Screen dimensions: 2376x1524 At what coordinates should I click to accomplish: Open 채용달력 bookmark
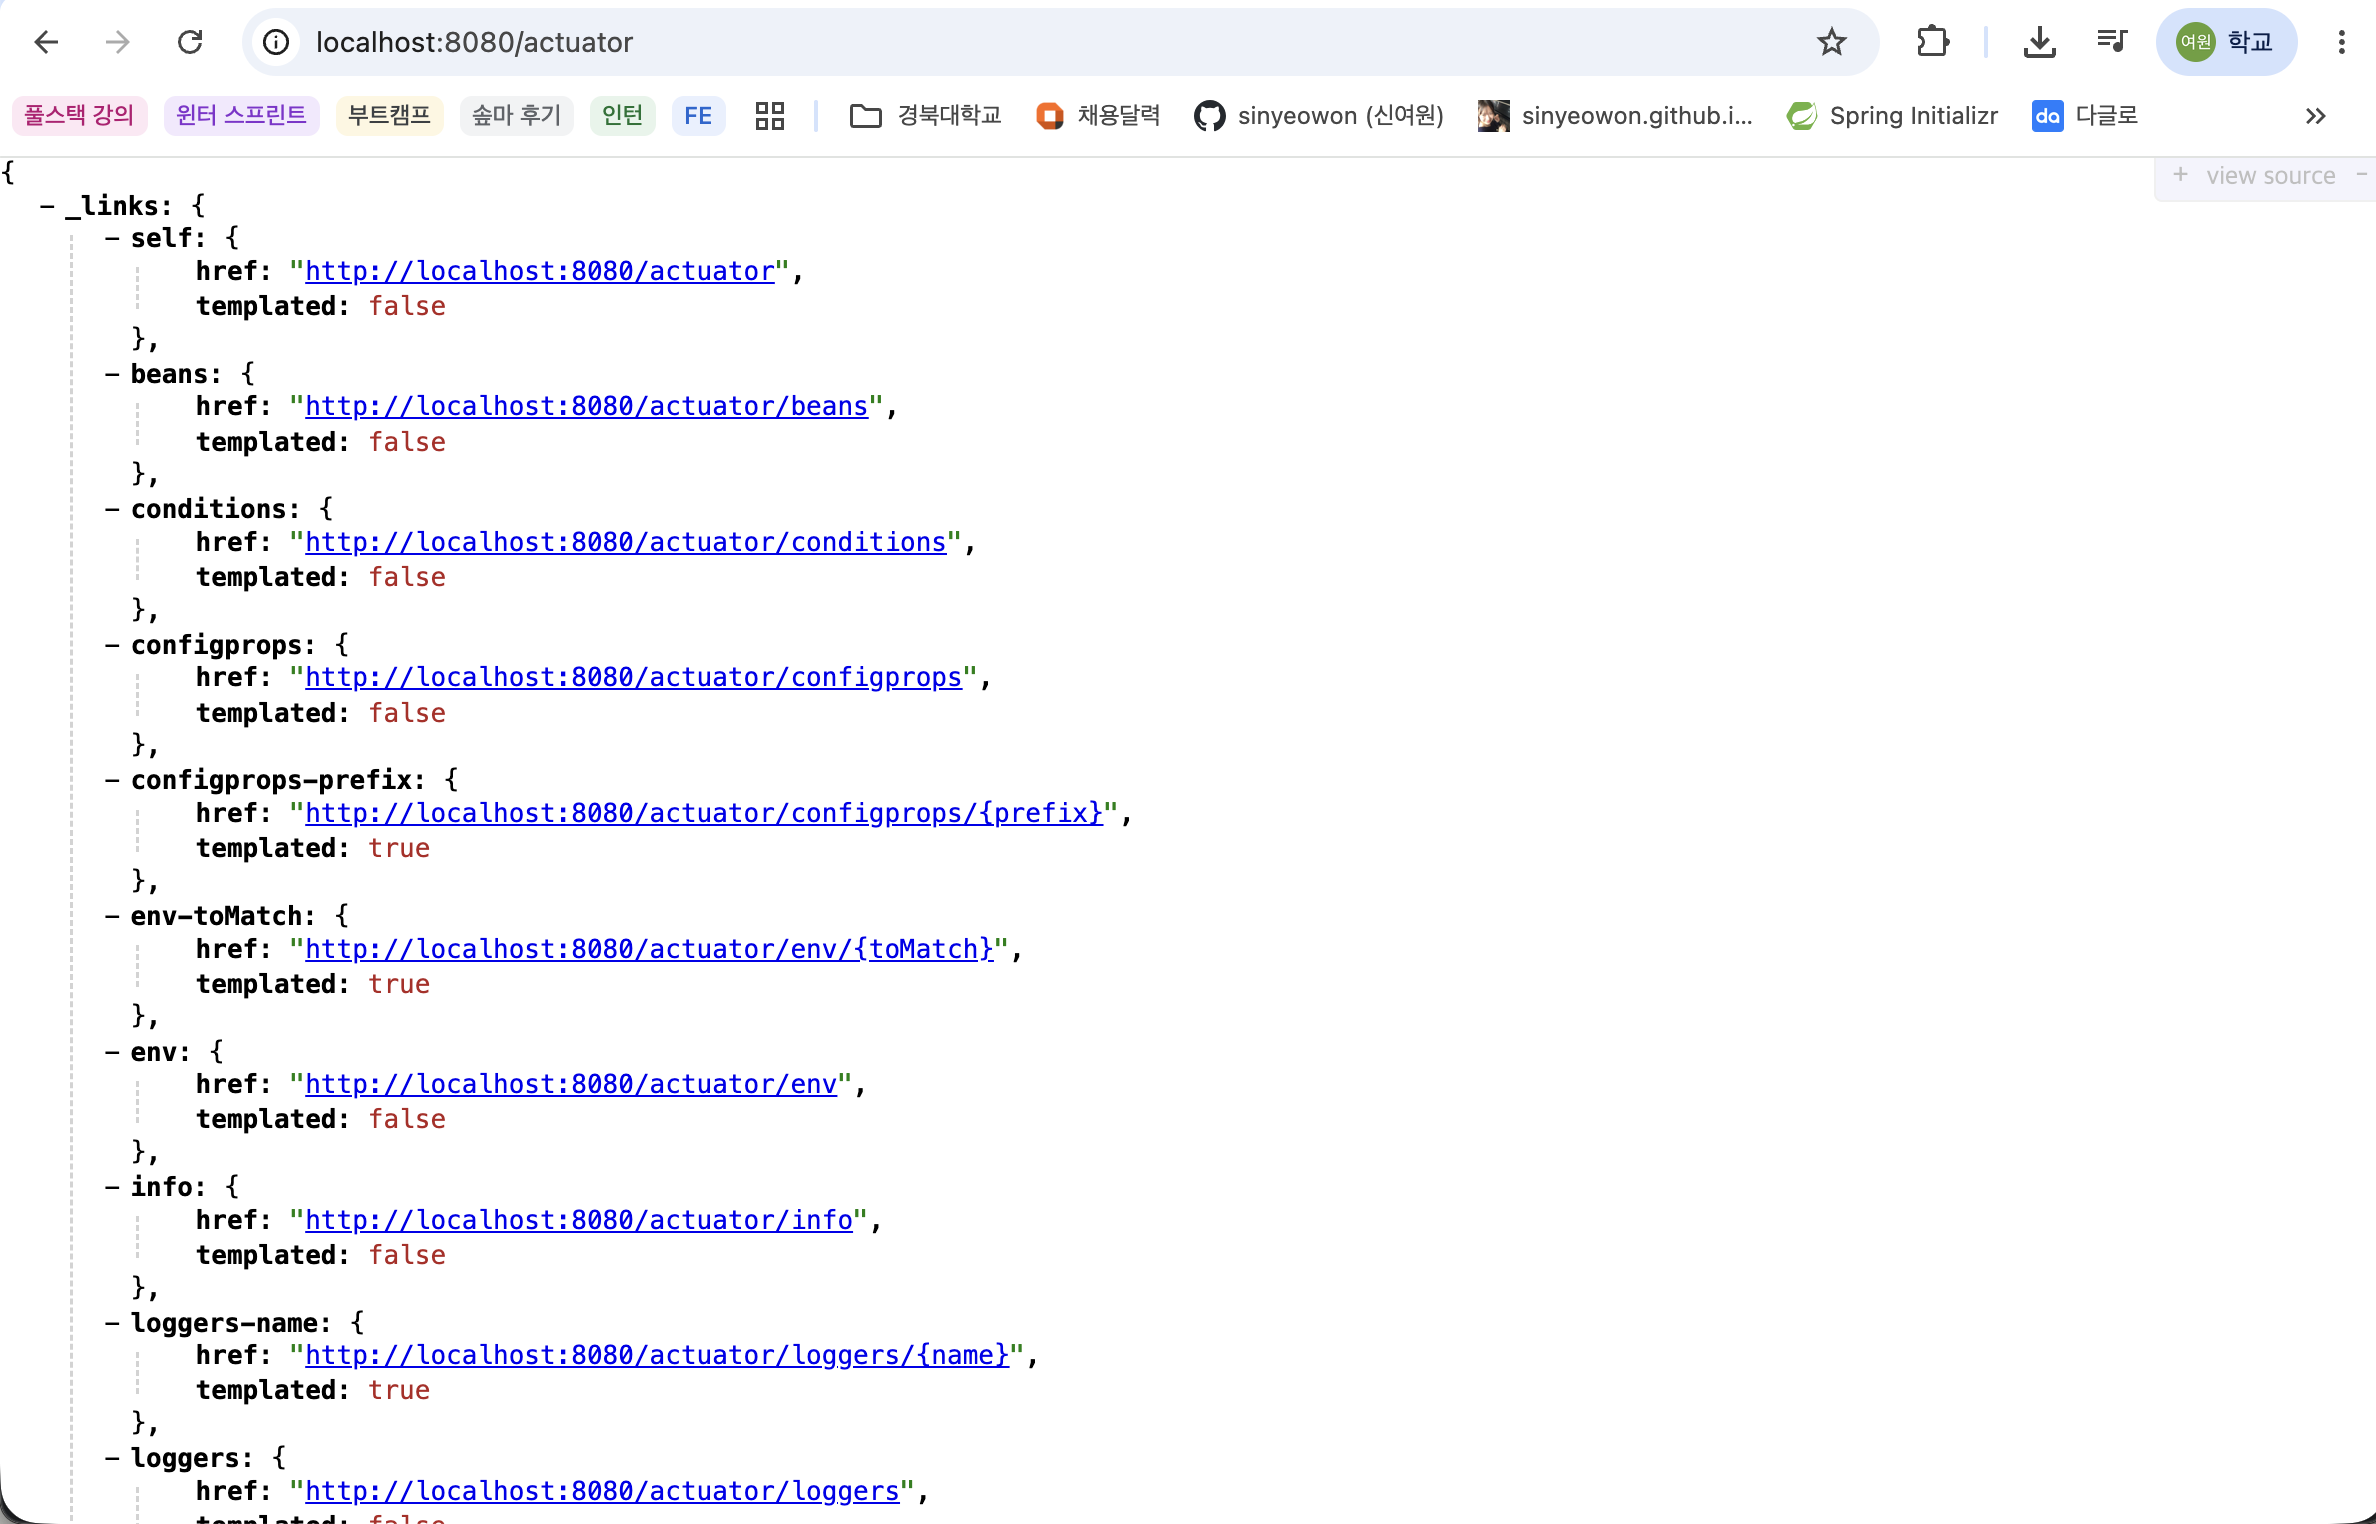click(1098, 116)
